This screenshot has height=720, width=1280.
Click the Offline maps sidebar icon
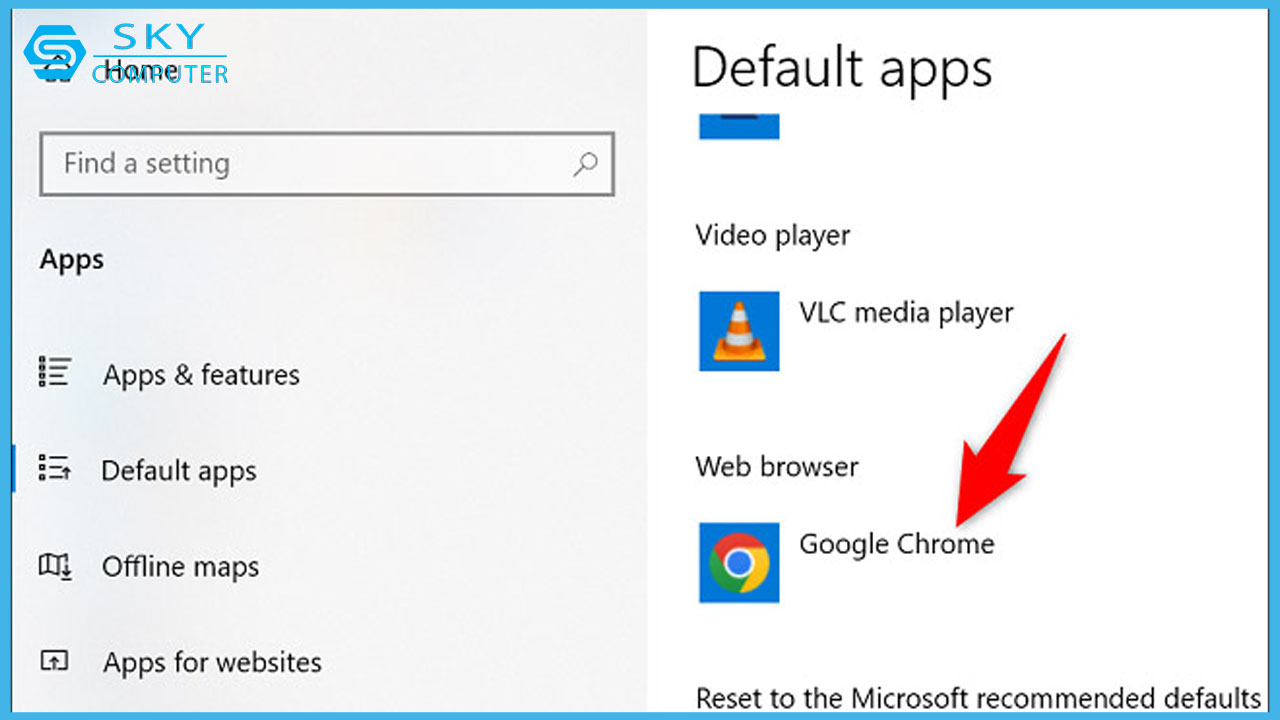(54, 566)
